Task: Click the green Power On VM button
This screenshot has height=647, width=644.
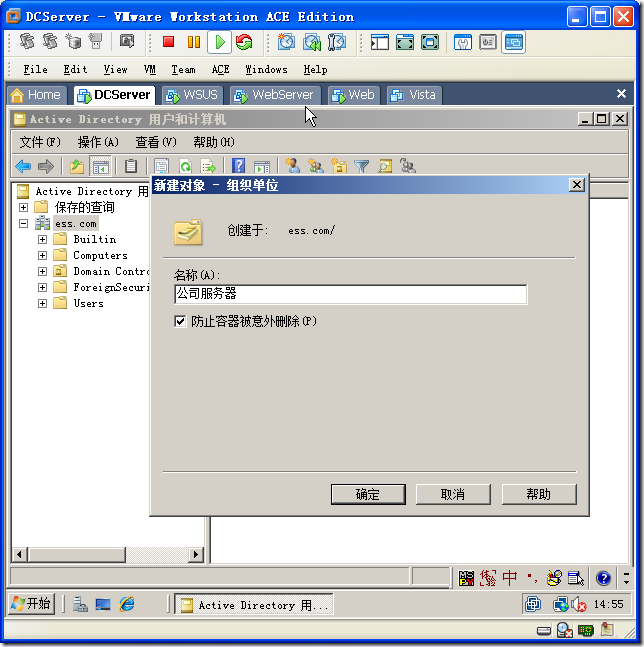Action: click(219, 42)
